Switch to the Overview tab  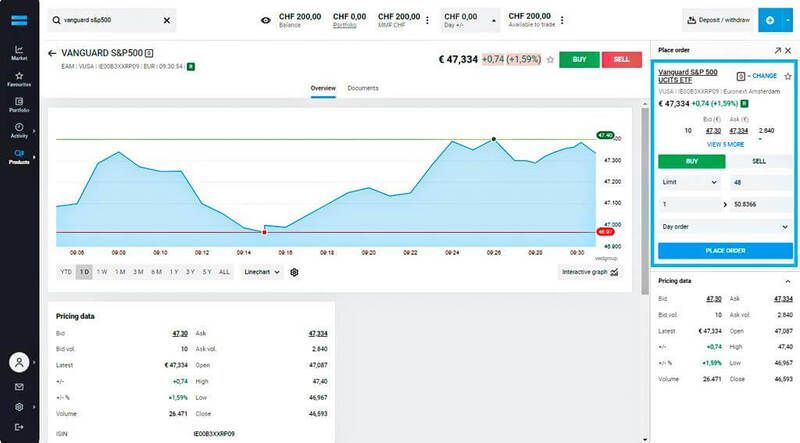[323, 88]
